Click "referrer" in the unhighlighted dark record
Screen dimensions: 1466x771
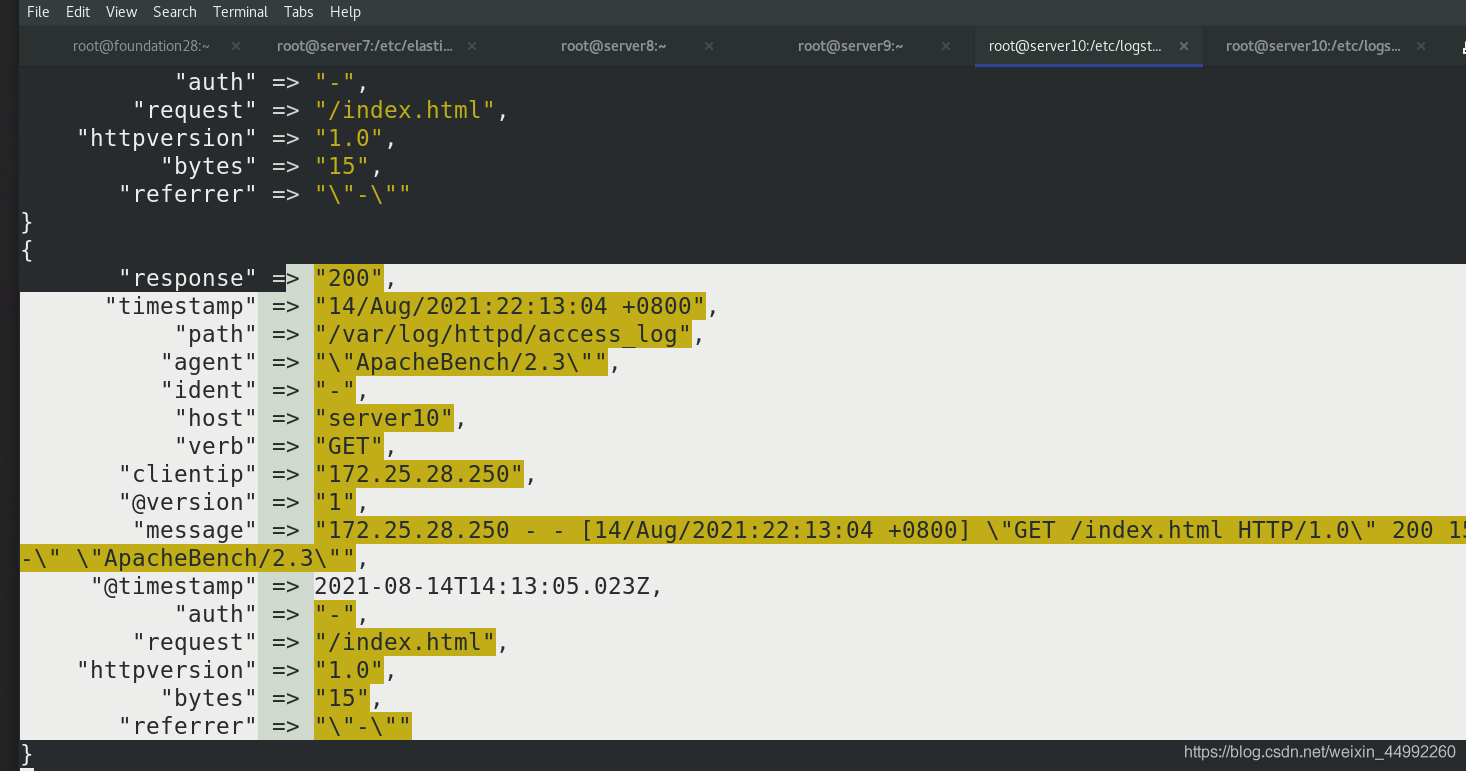(188, 194)
